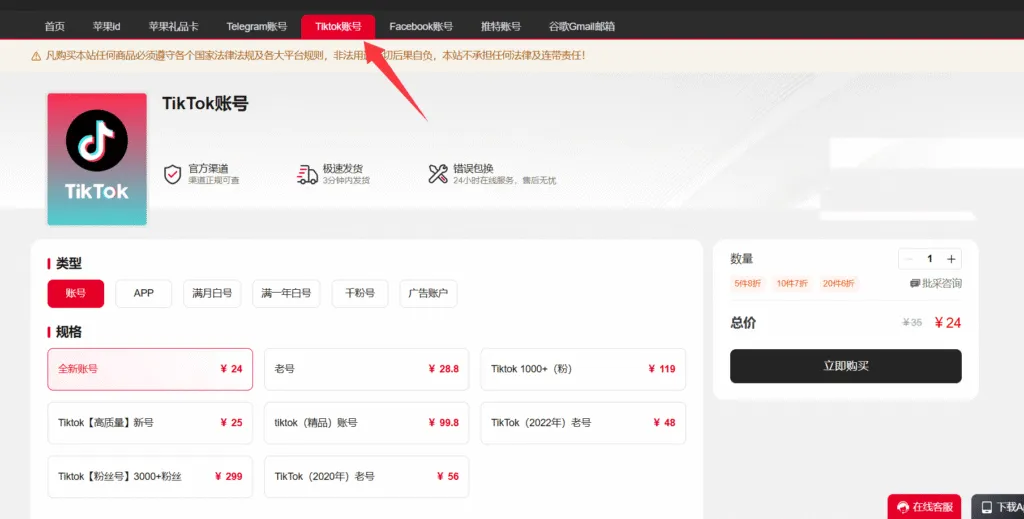Click the 下载A download app button

(998, 507)
